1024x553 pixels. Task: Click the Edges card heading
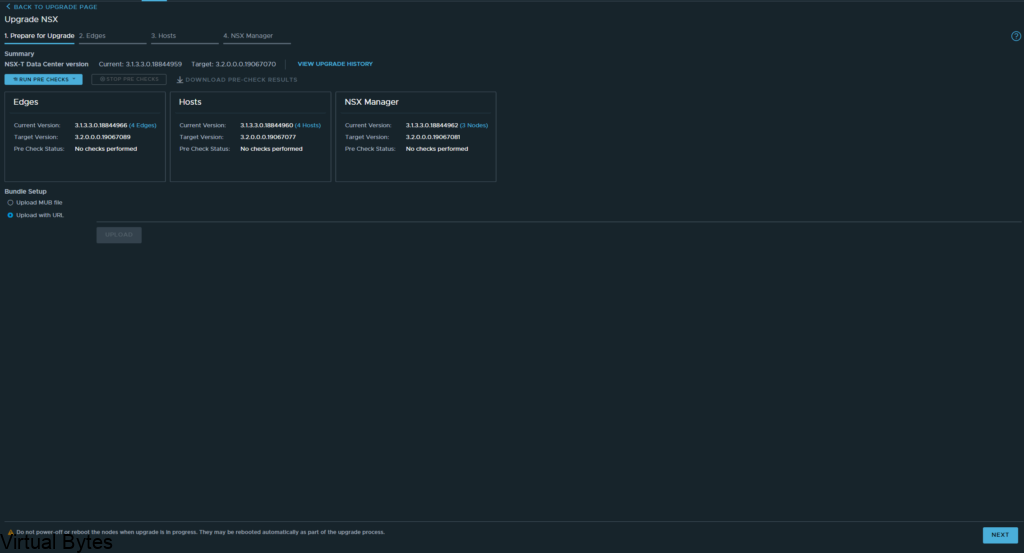25,102
